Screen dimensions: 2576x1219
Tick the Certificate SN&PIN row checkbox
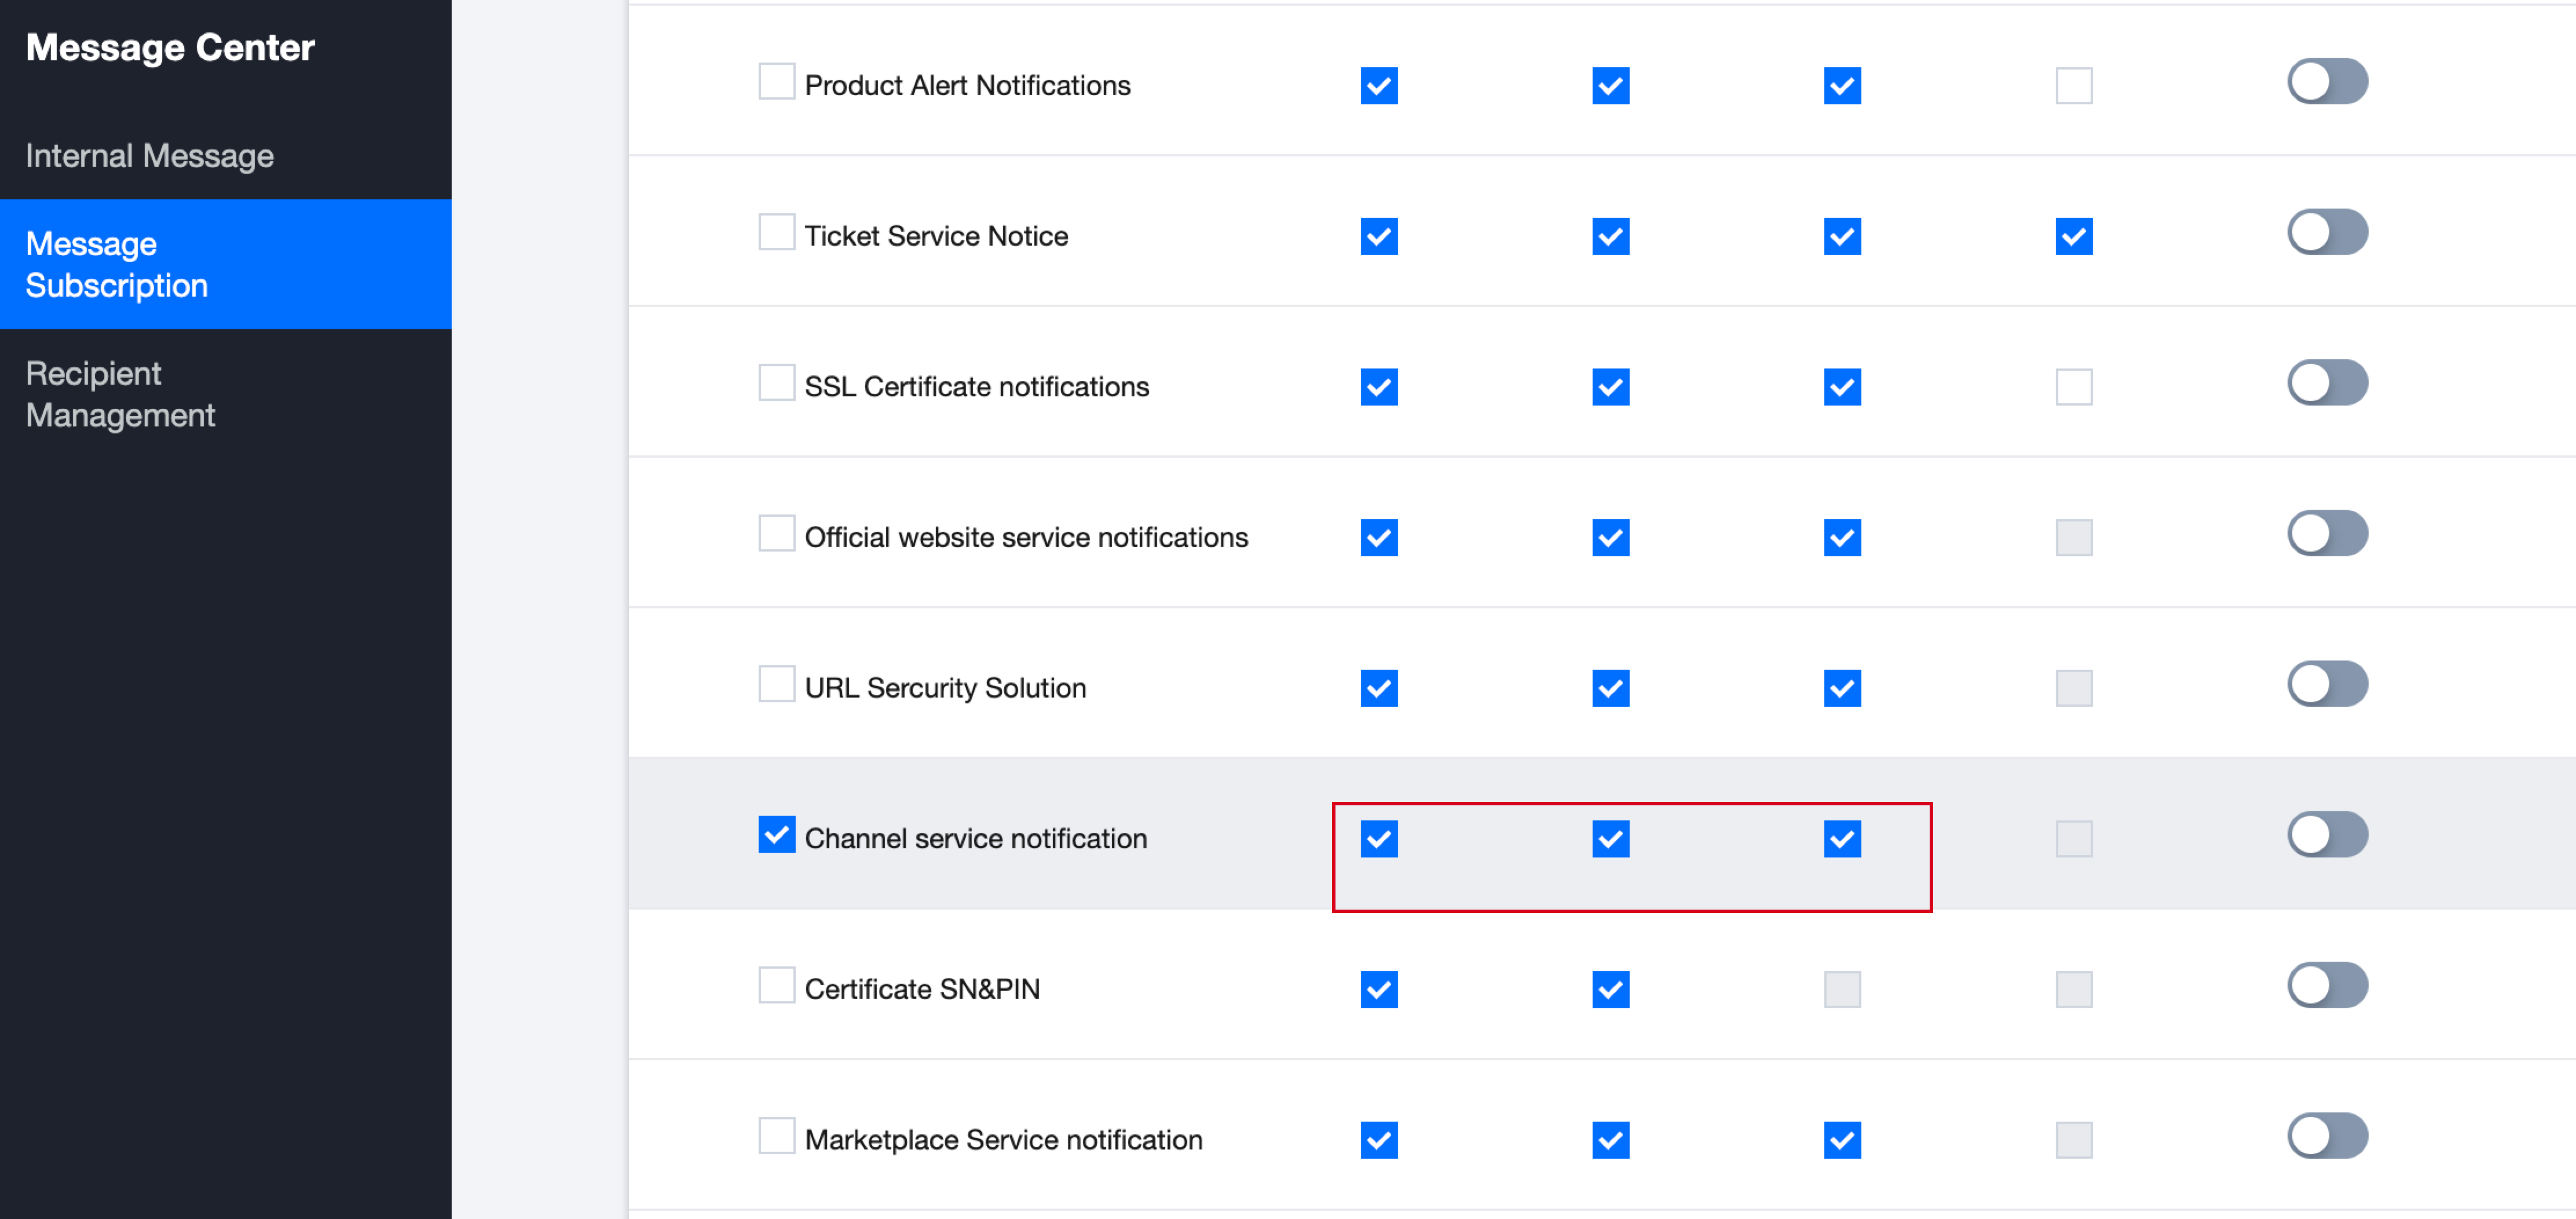click(776, 985)
